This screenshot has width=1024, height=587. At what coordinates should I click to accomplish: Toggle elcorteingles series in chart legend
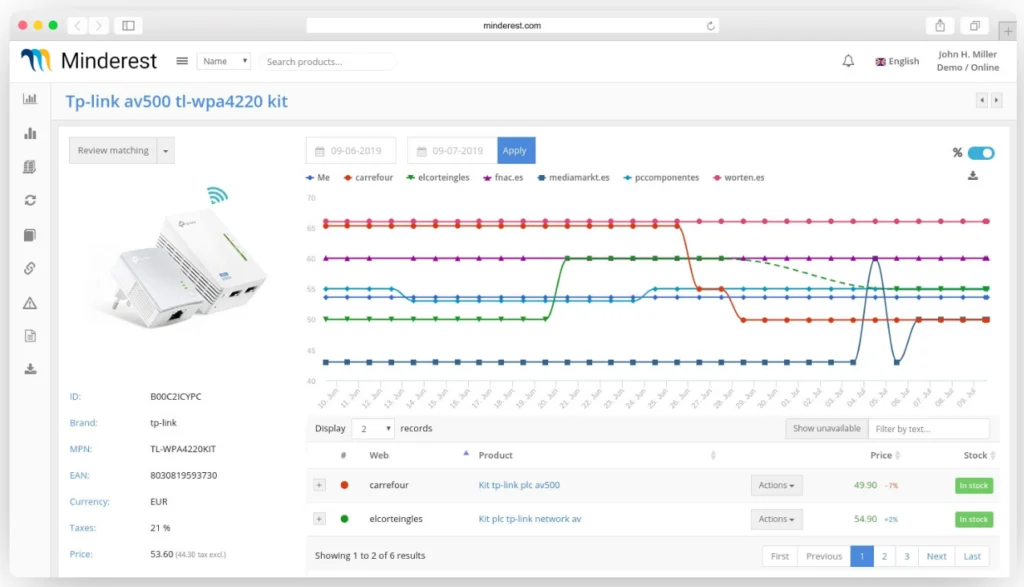(x=438, y=178)
